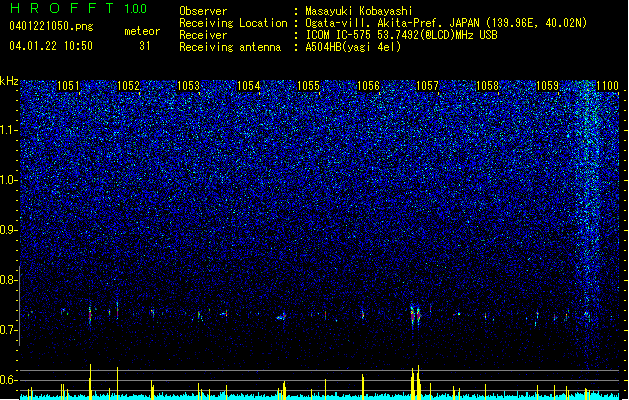Click the 1053 time marker
Viewport: 629px width, 400px height.
click(188, 86)
